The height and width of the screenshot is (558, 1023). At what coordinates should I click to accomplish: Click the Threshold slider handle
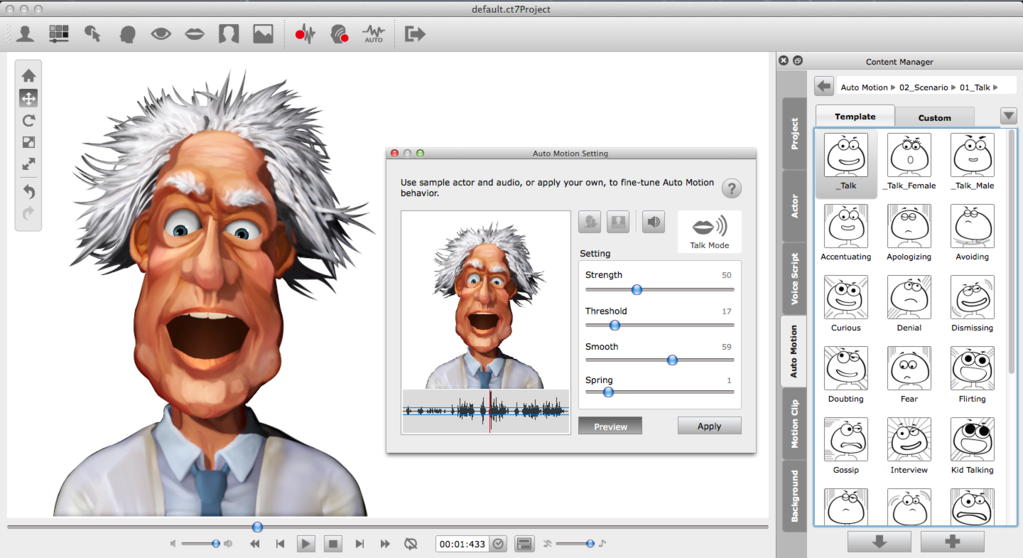615,325
